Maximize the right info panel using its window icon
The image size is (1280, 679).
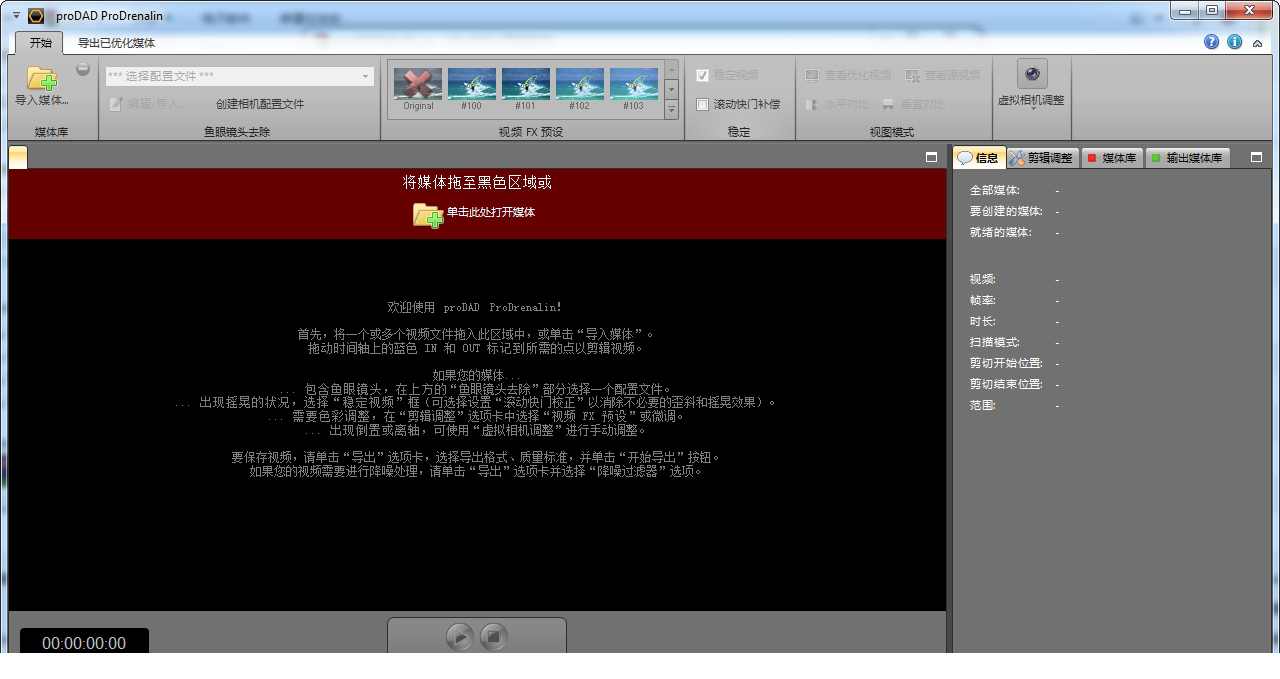pyautogui.click(x=1256, y=157)
